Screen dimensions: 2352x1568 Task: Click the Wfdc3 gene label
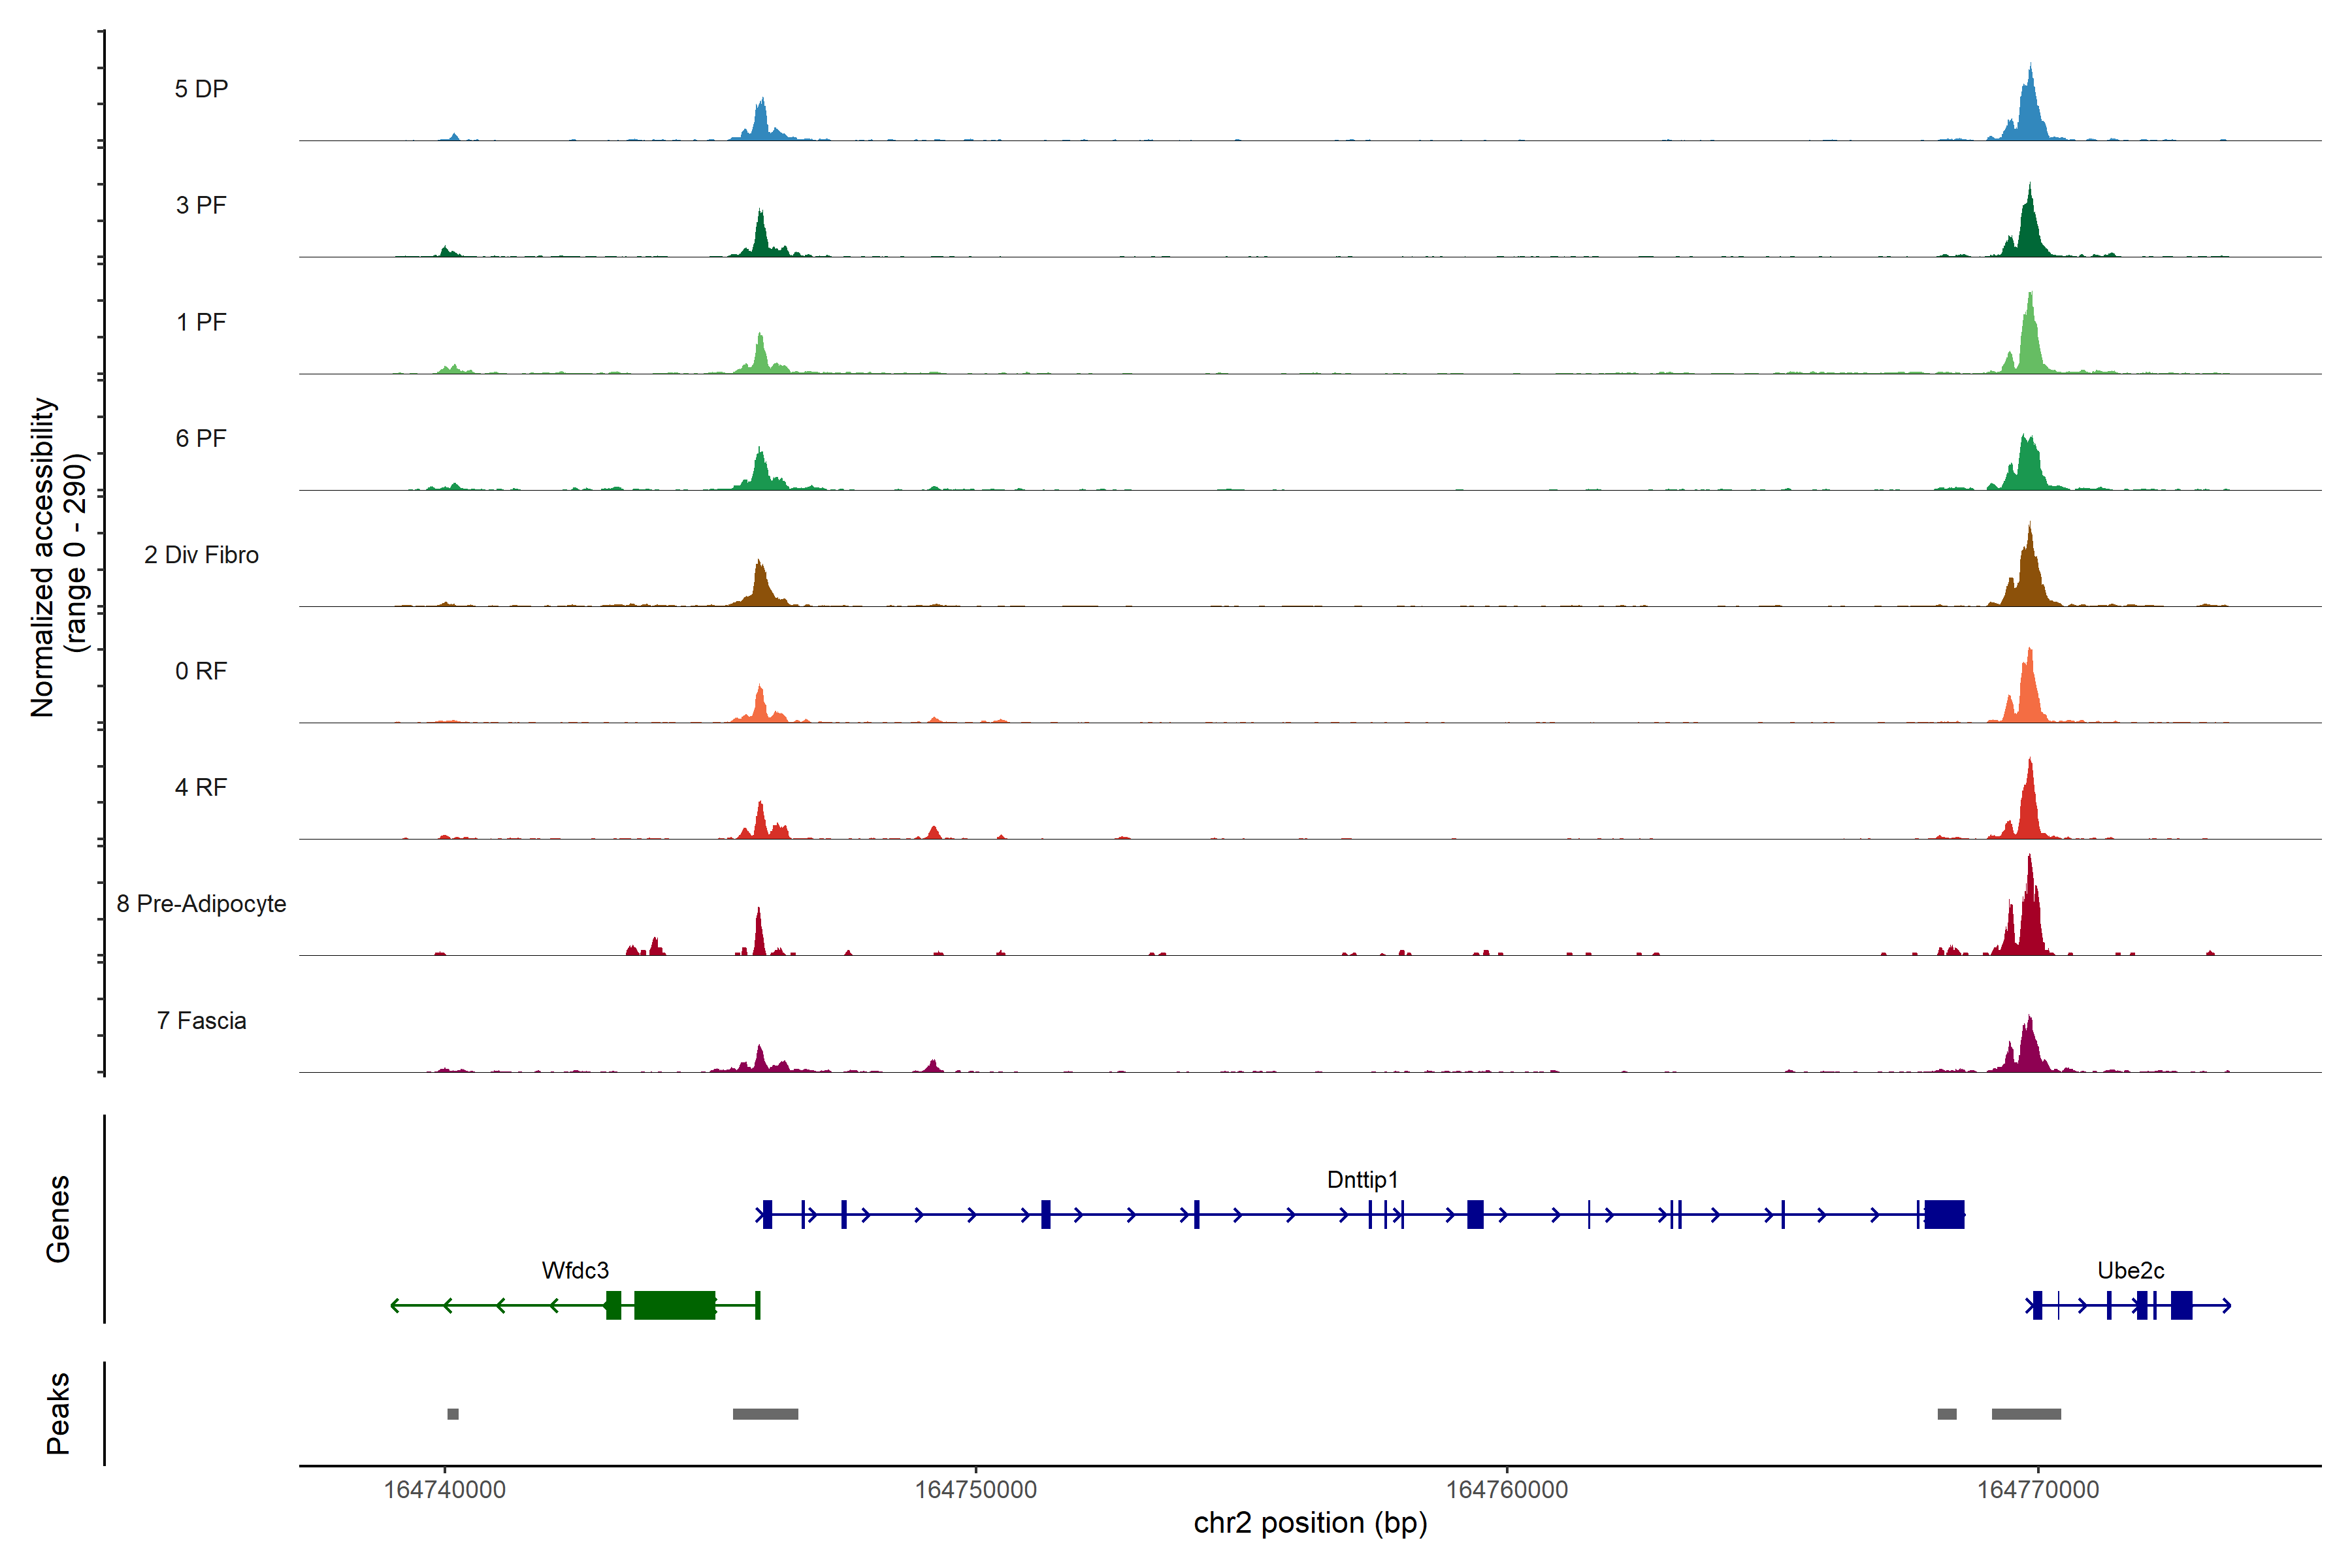click(x=575, y=1270)
